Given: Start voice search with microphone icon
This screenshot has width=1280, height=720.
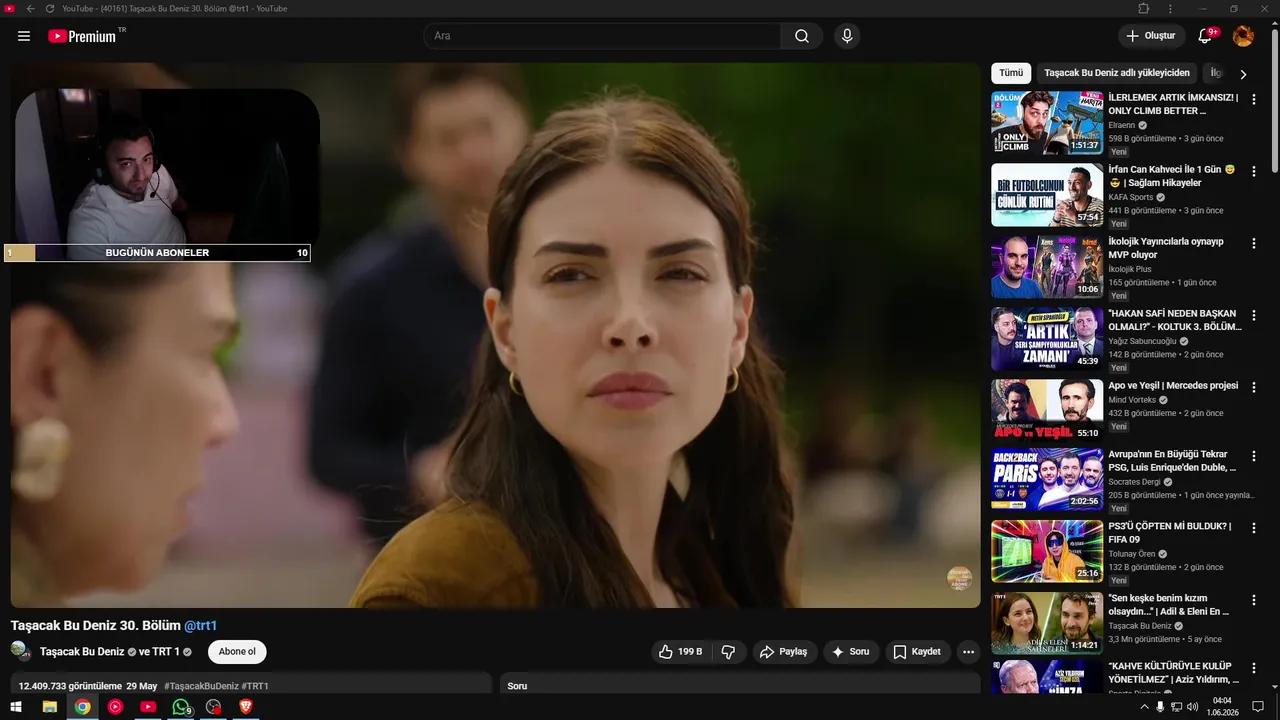Looking at the screenshot, I should [x=847, y=36].
